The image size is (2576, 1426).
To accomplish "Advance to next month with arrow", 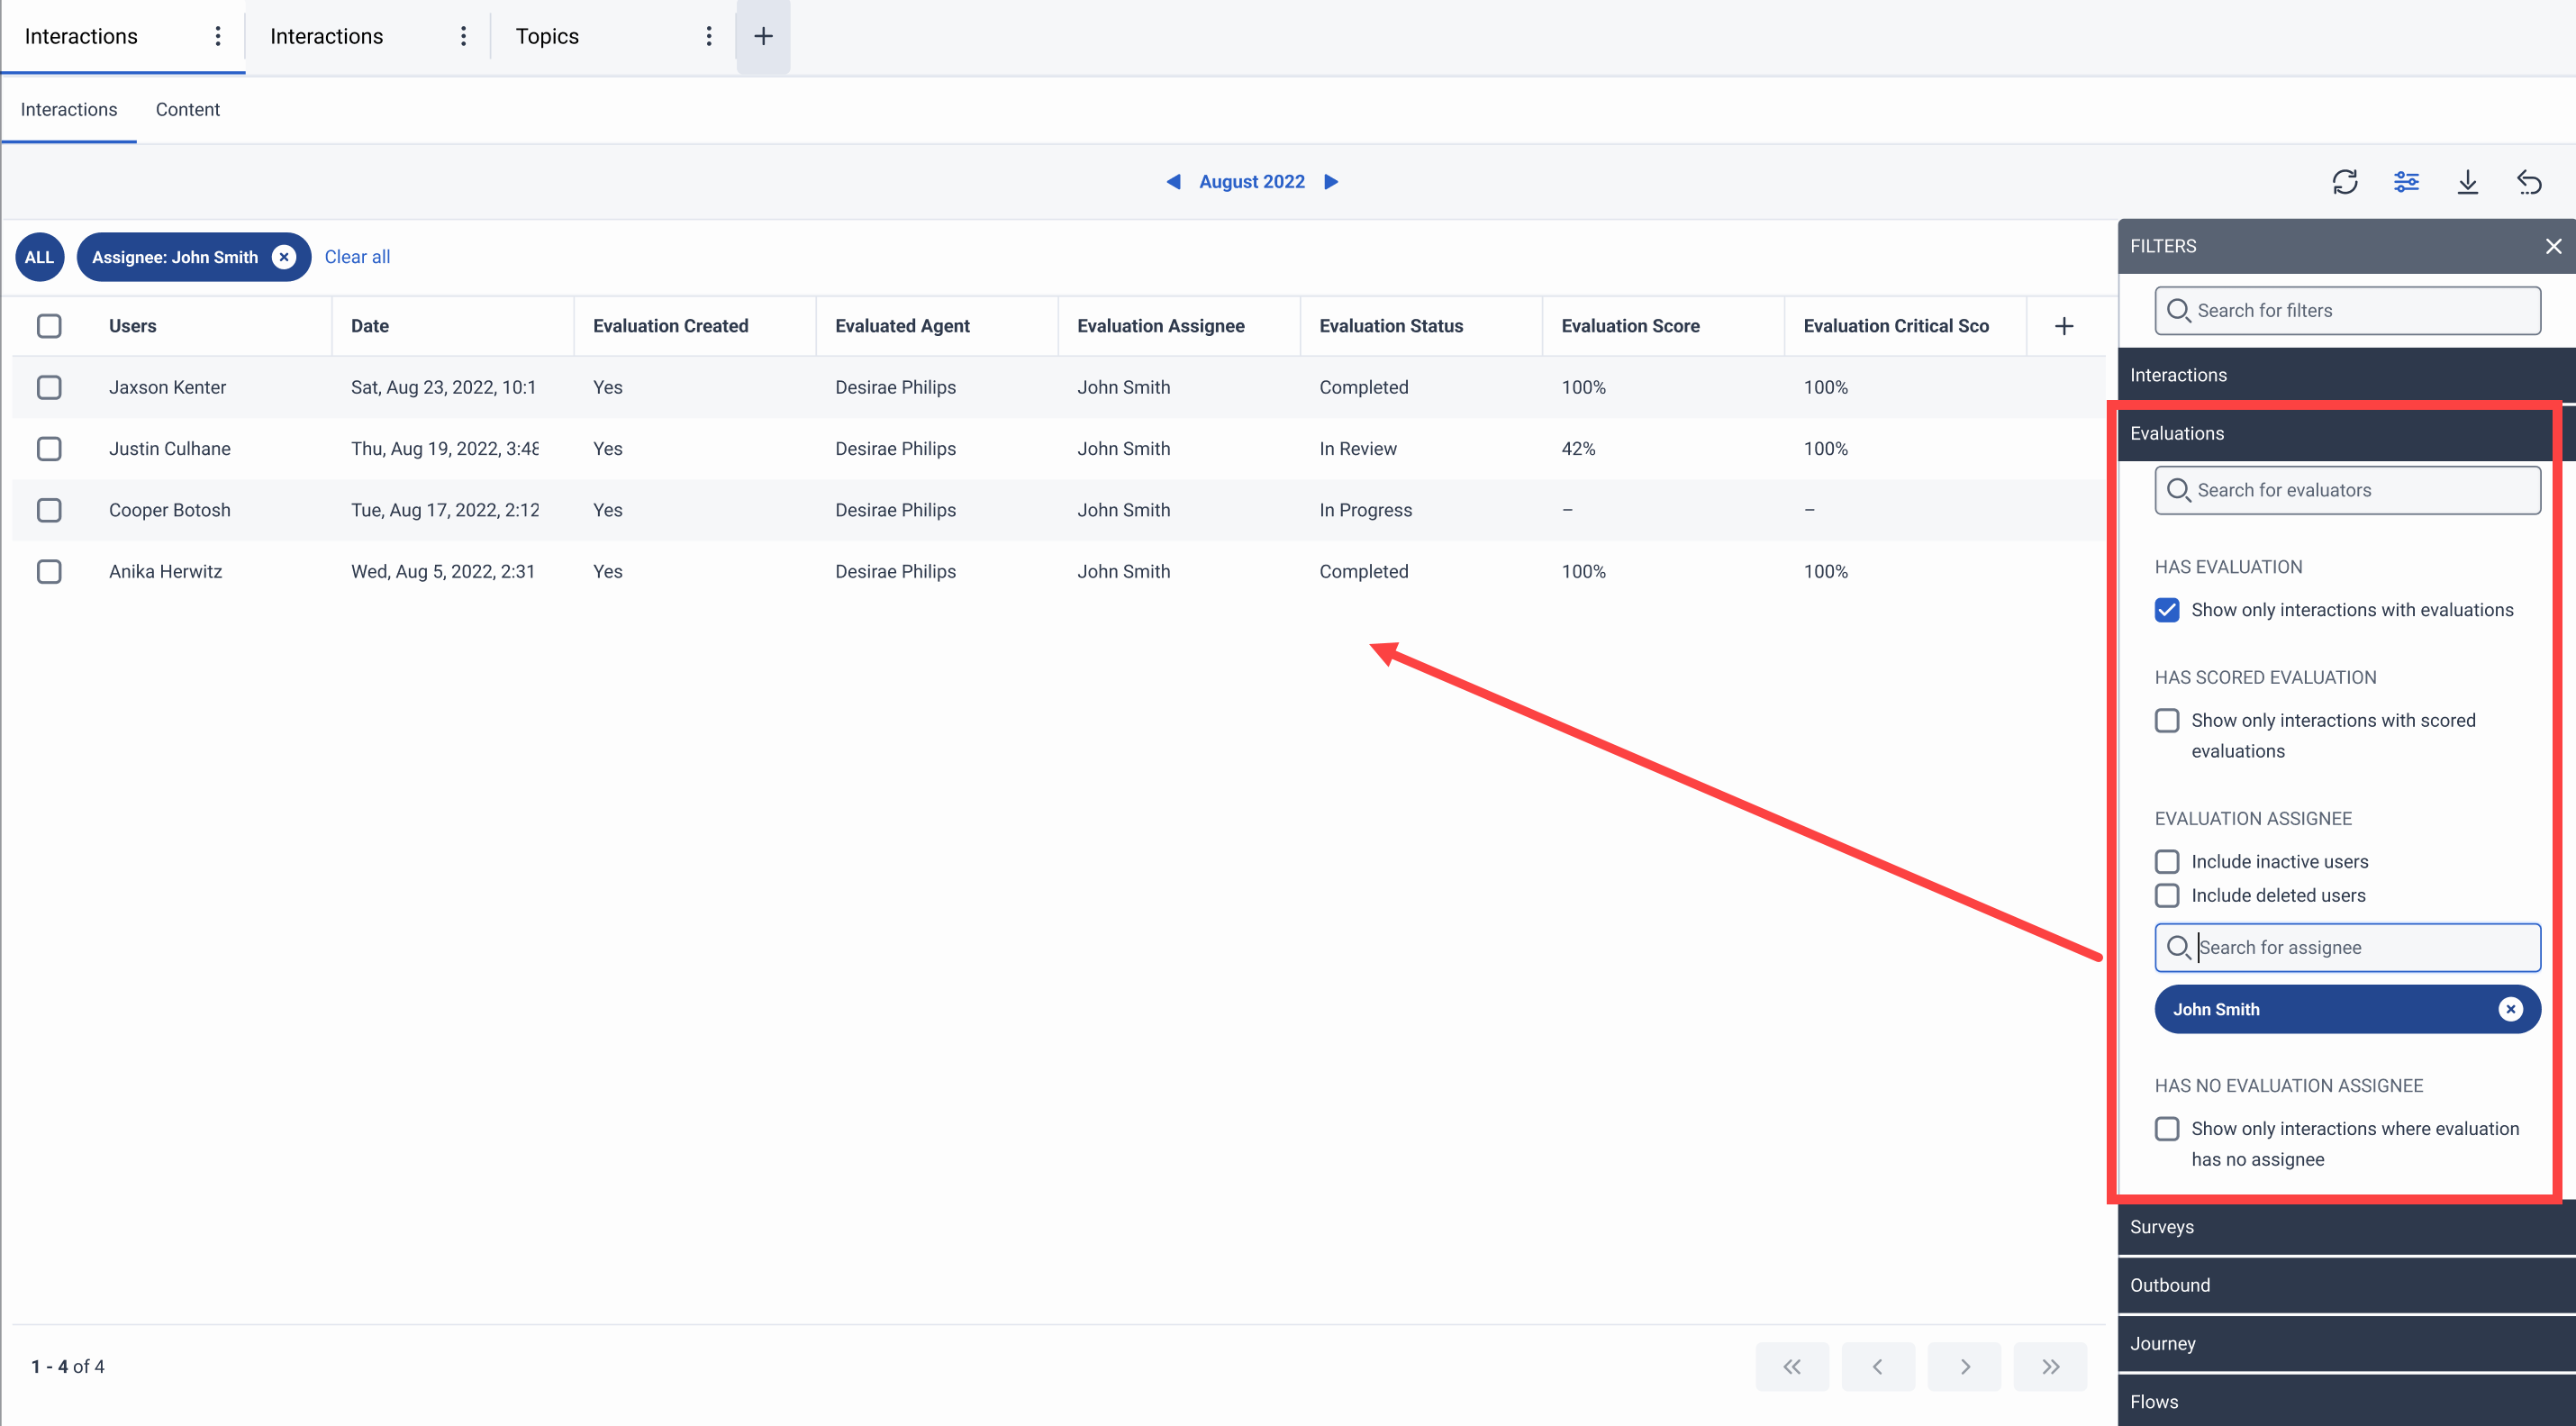I will click(1331, 181).
